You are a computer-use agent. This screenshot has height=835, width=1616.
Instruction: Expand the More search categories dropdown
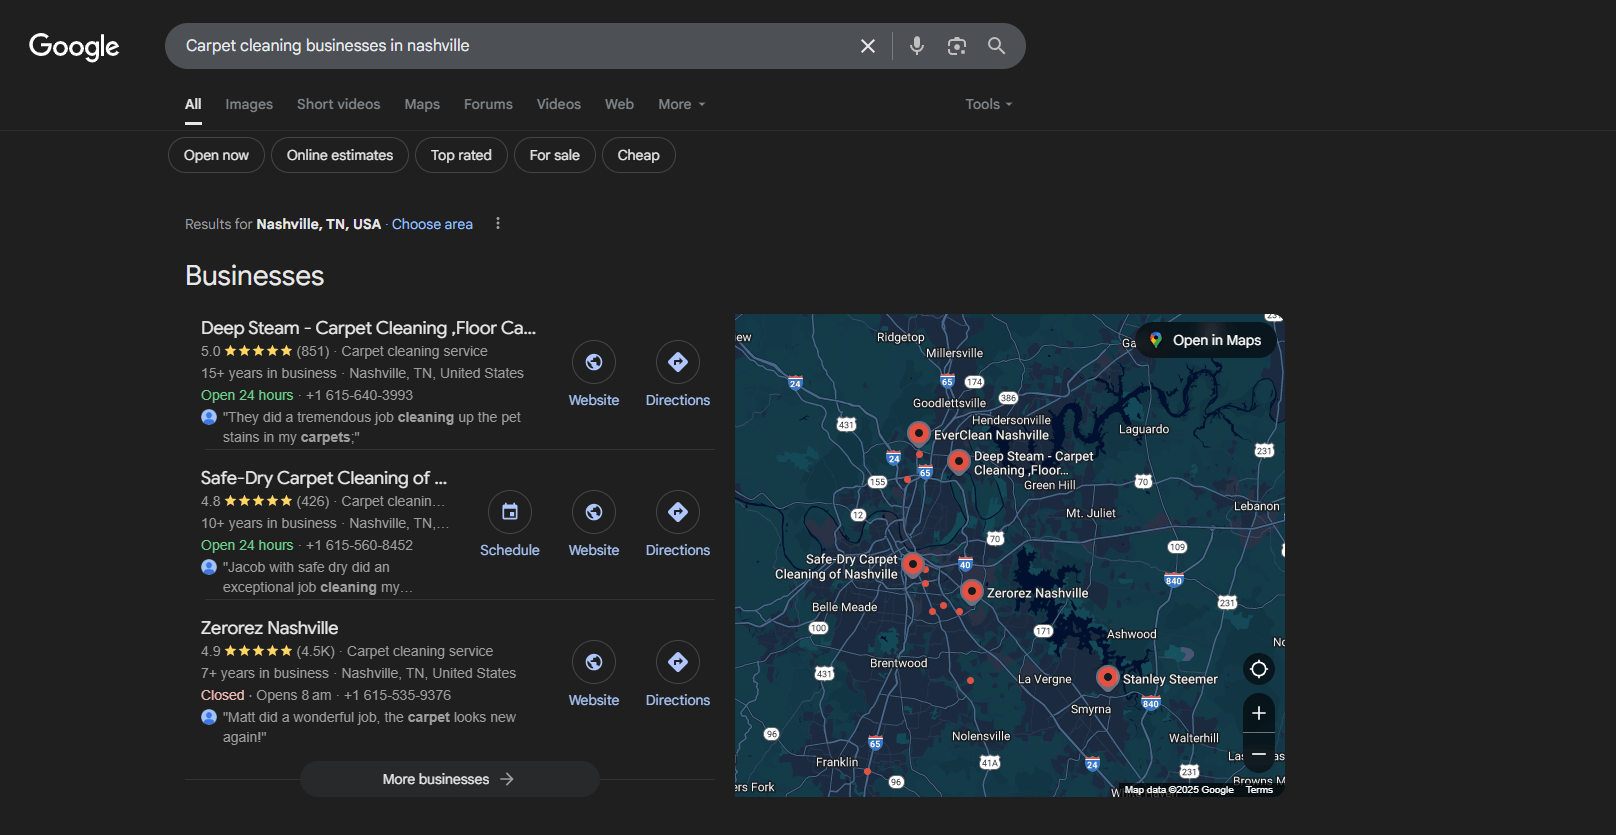(x=681, y=104)
